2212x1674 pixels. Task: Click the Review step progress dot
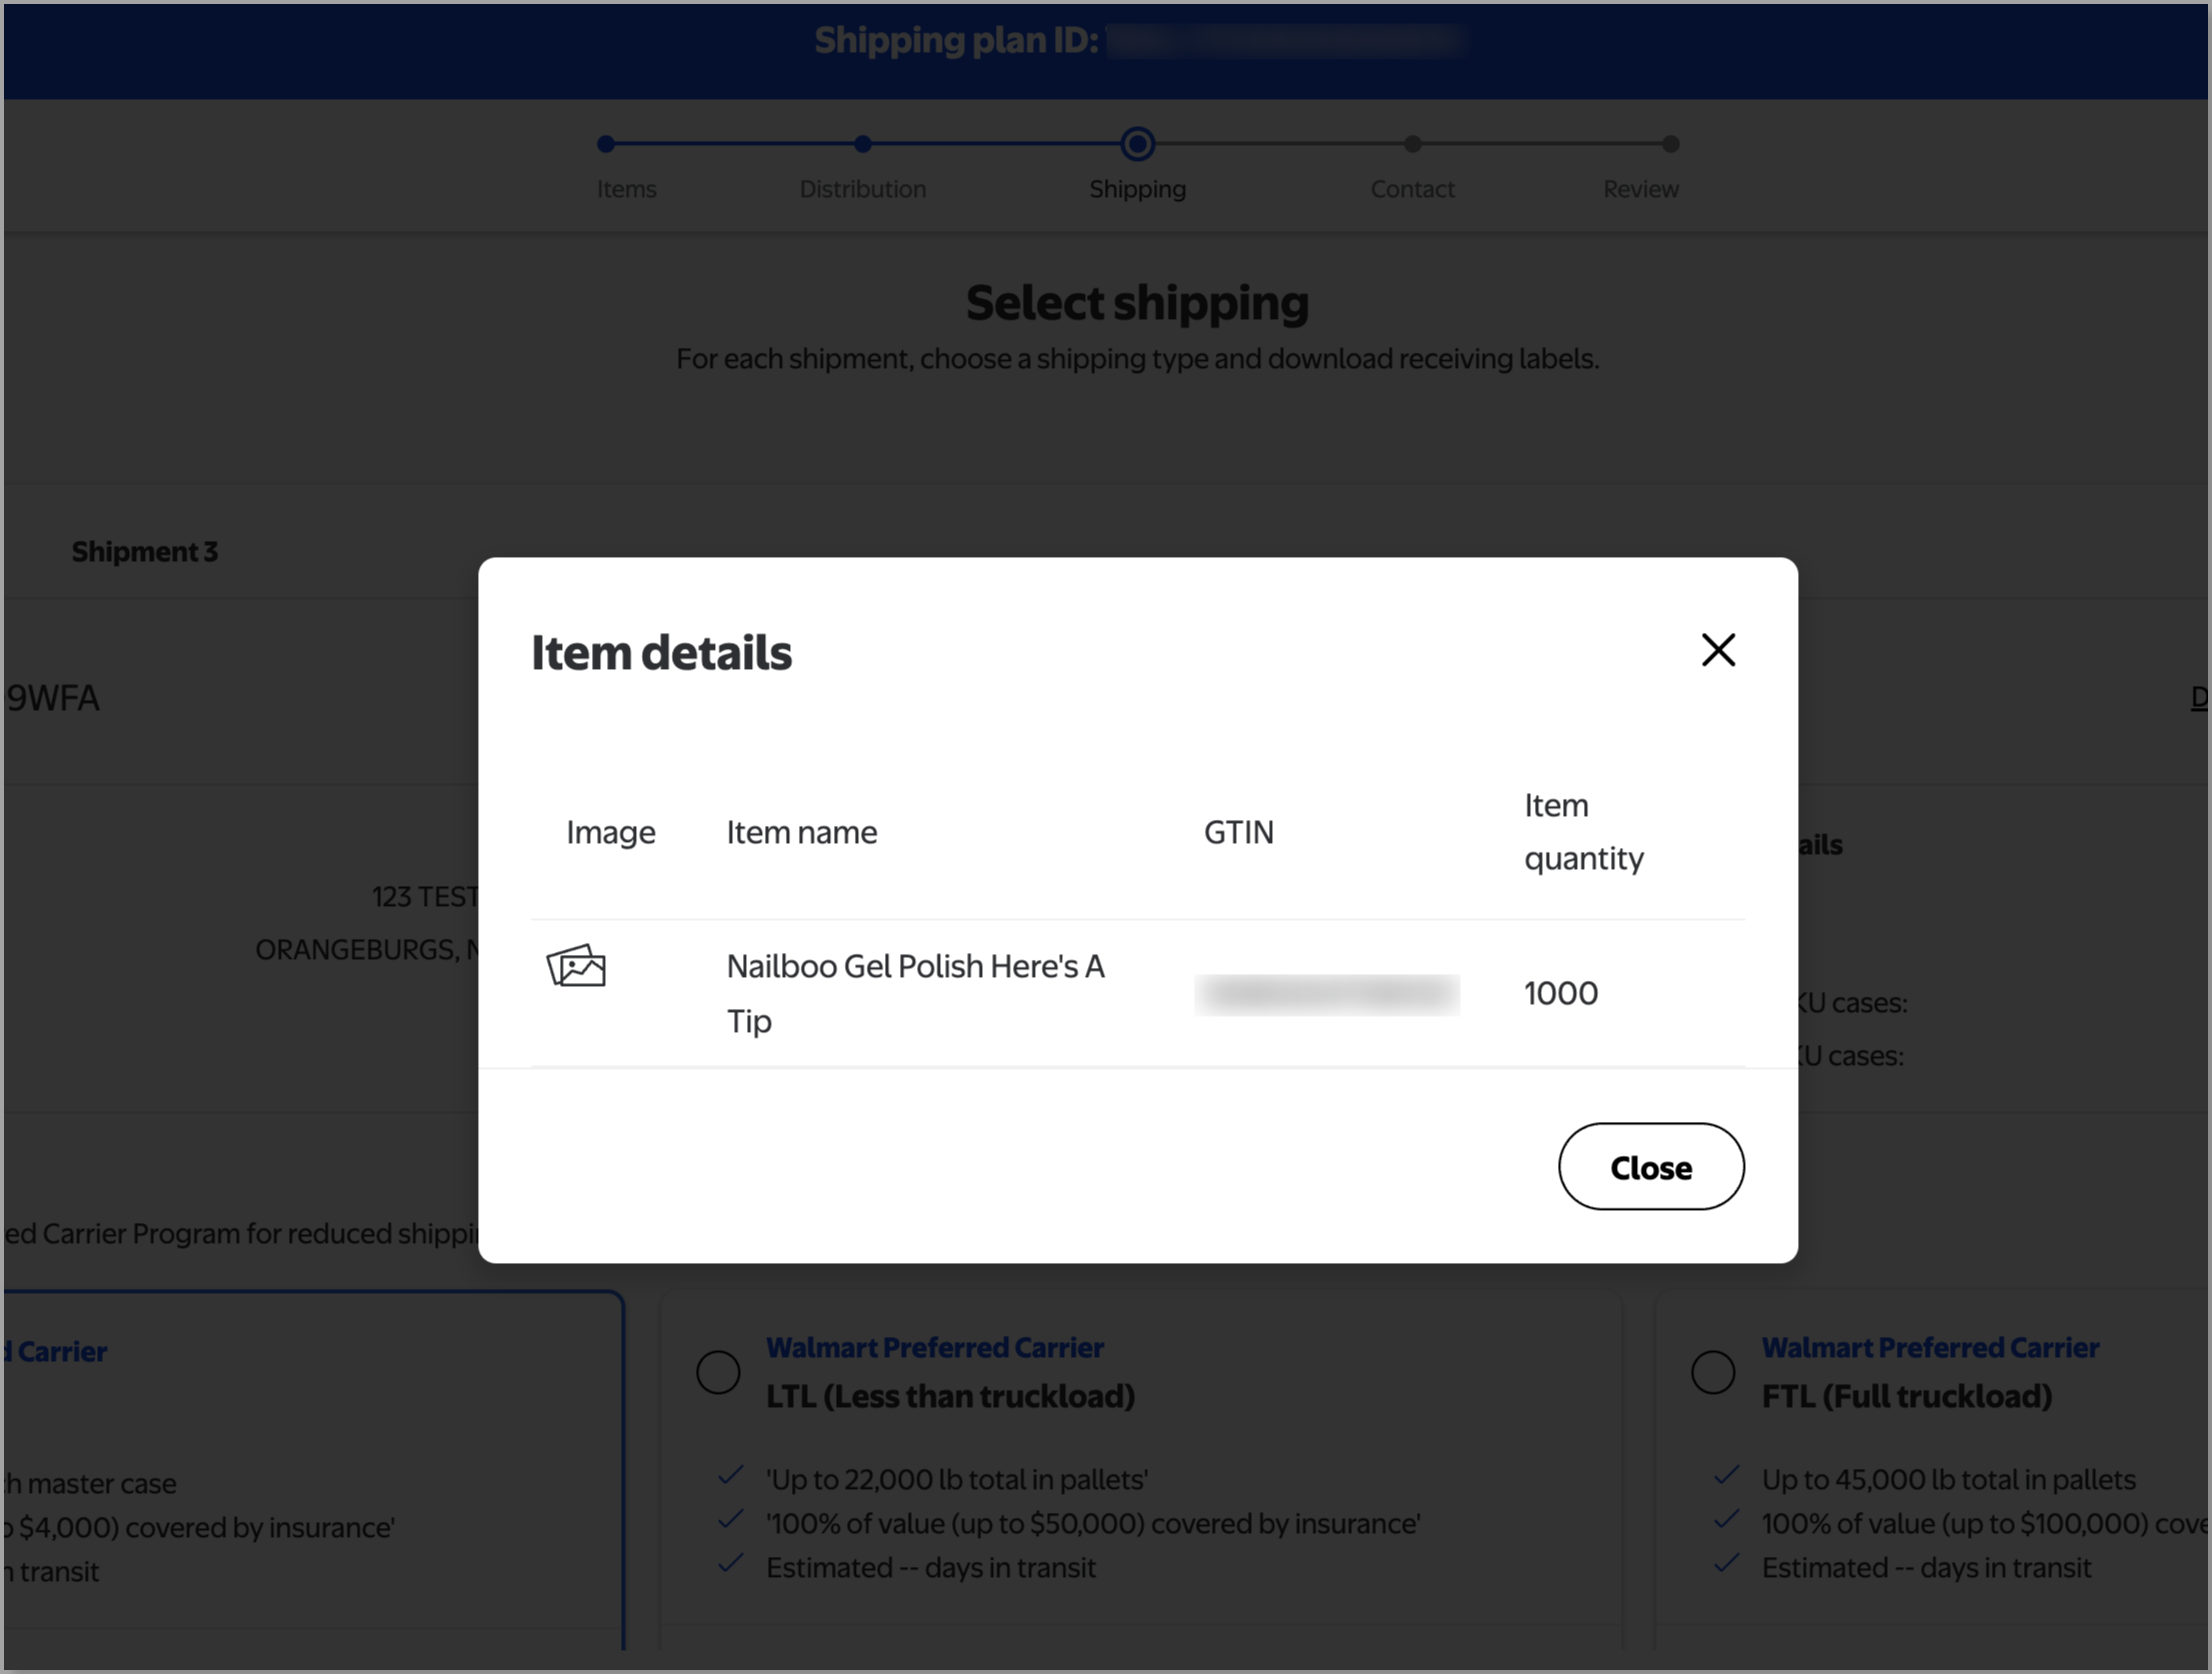(x=1670, y=144)
